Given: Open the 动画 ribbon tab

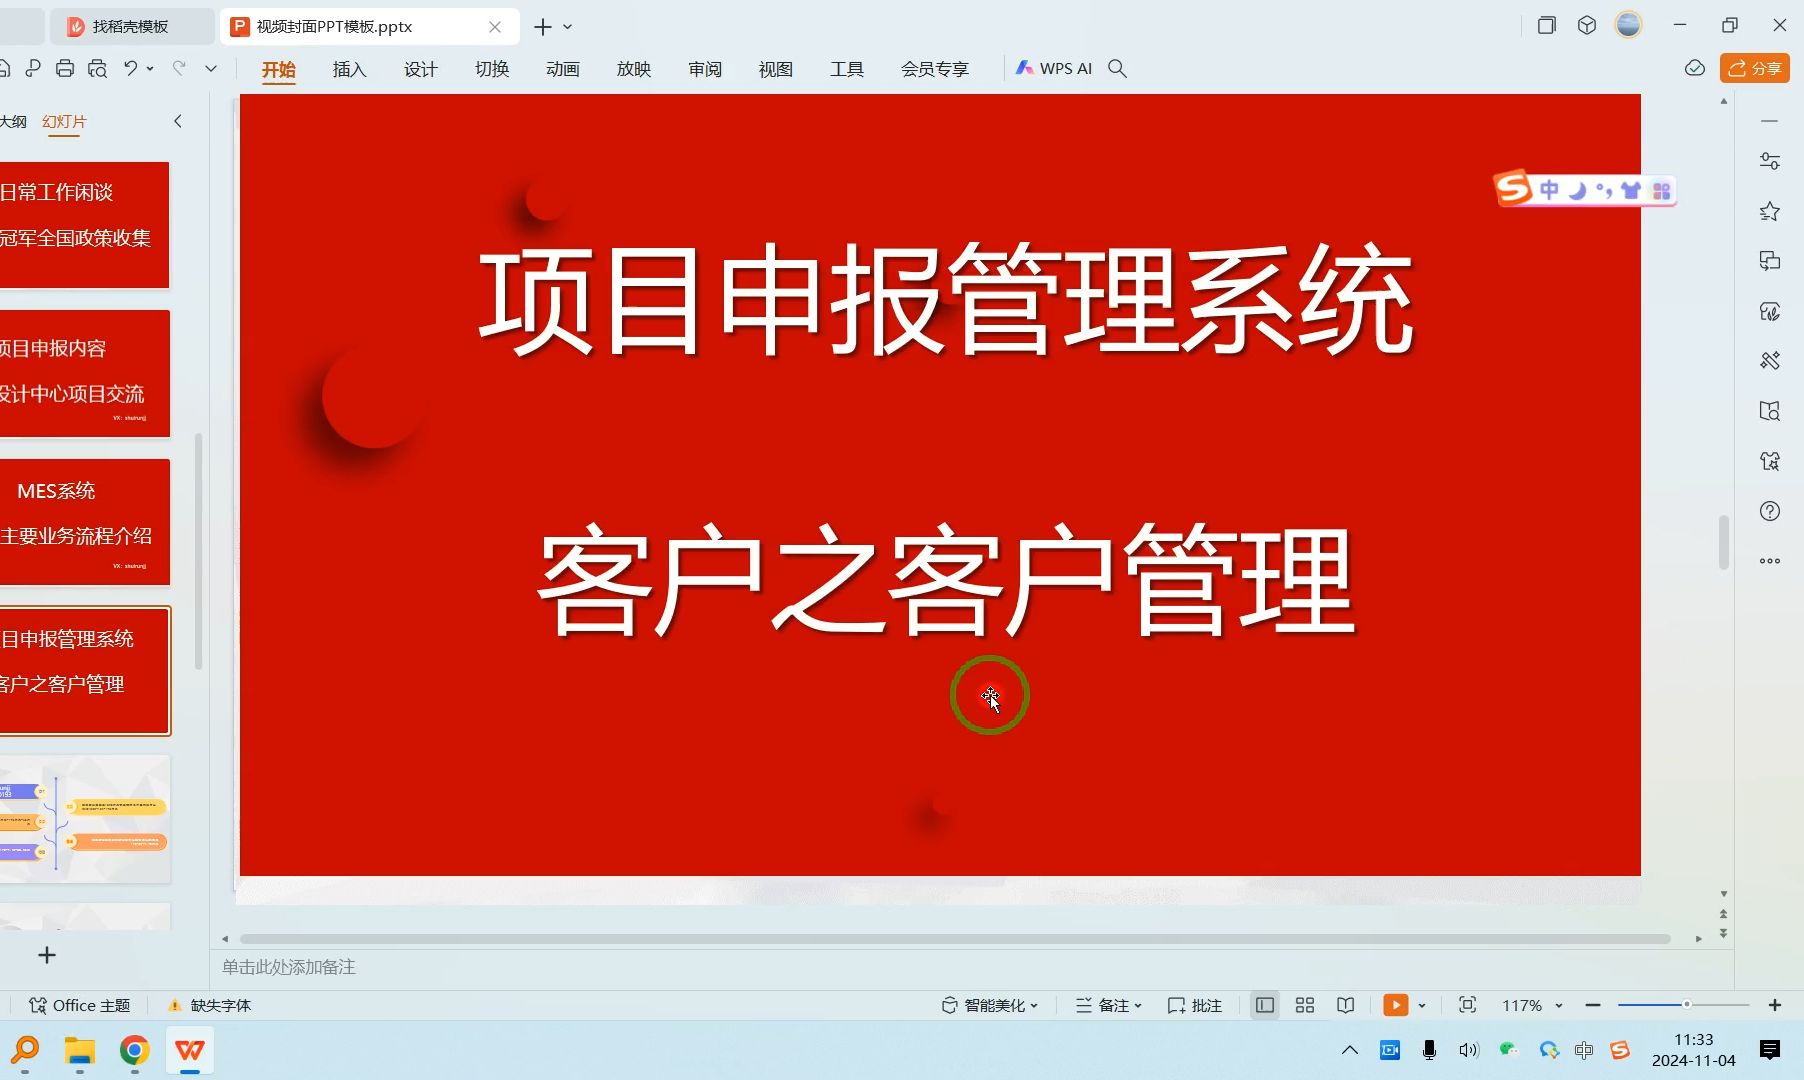Looking at the screenshot, I should click(563, 69).
